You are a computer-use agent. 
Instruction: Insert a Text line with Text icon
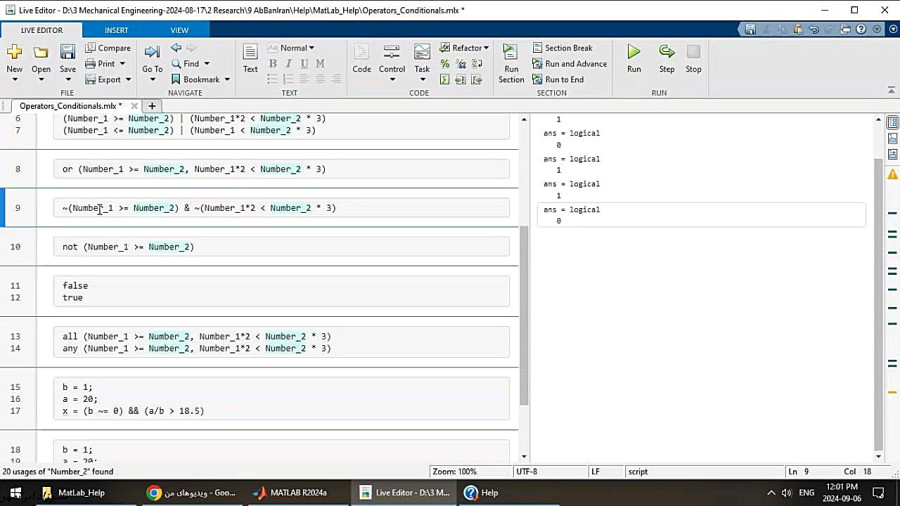point(250,52)
